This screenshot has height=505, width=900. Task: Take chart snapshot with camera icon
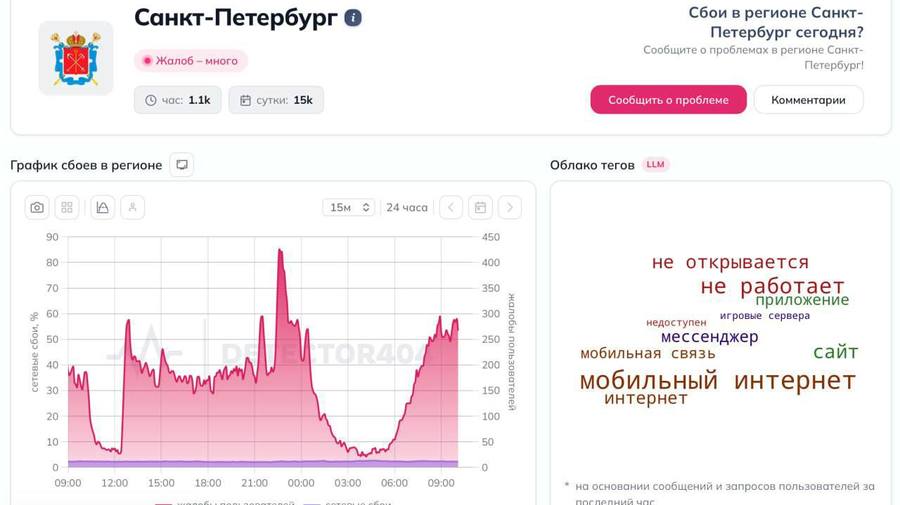click(x=37, y=207)
